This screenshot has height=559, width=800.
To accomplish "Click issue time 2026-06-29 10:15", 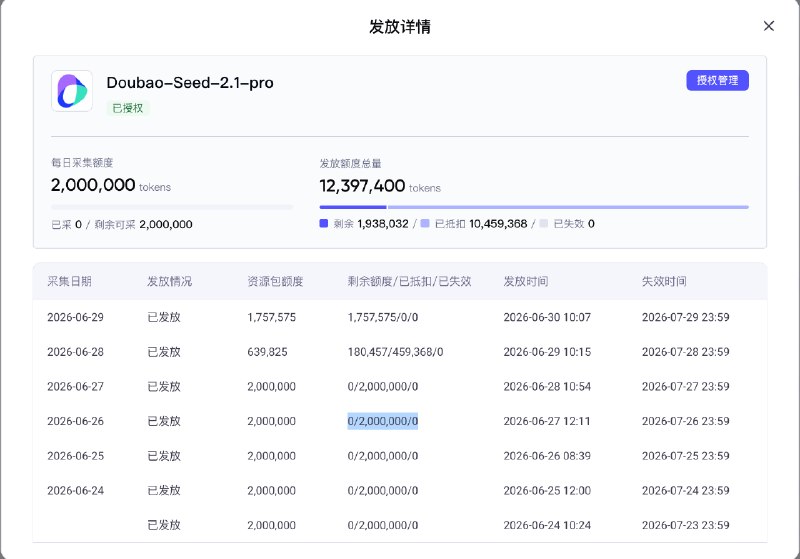I will [547, 352].
